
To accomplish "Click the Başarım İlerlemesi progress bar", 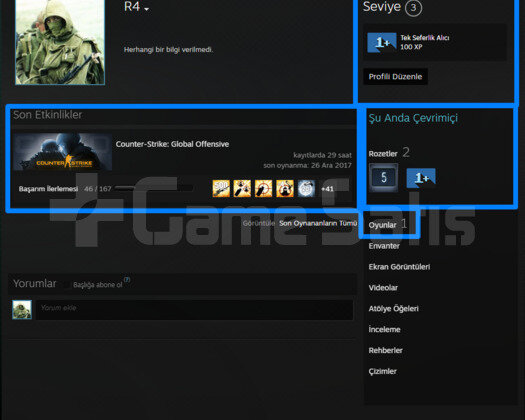I will [154, 189].
